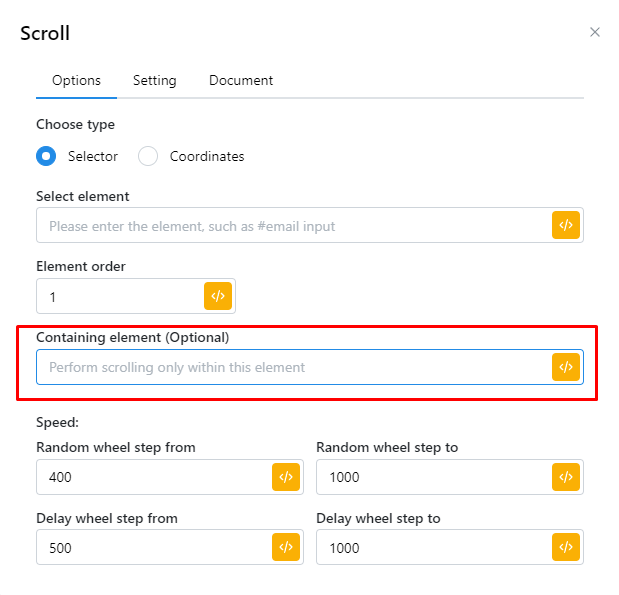Choose the Coordinates radio option
The height and width of the screenshot is (595, 619).
click(148, 156)
